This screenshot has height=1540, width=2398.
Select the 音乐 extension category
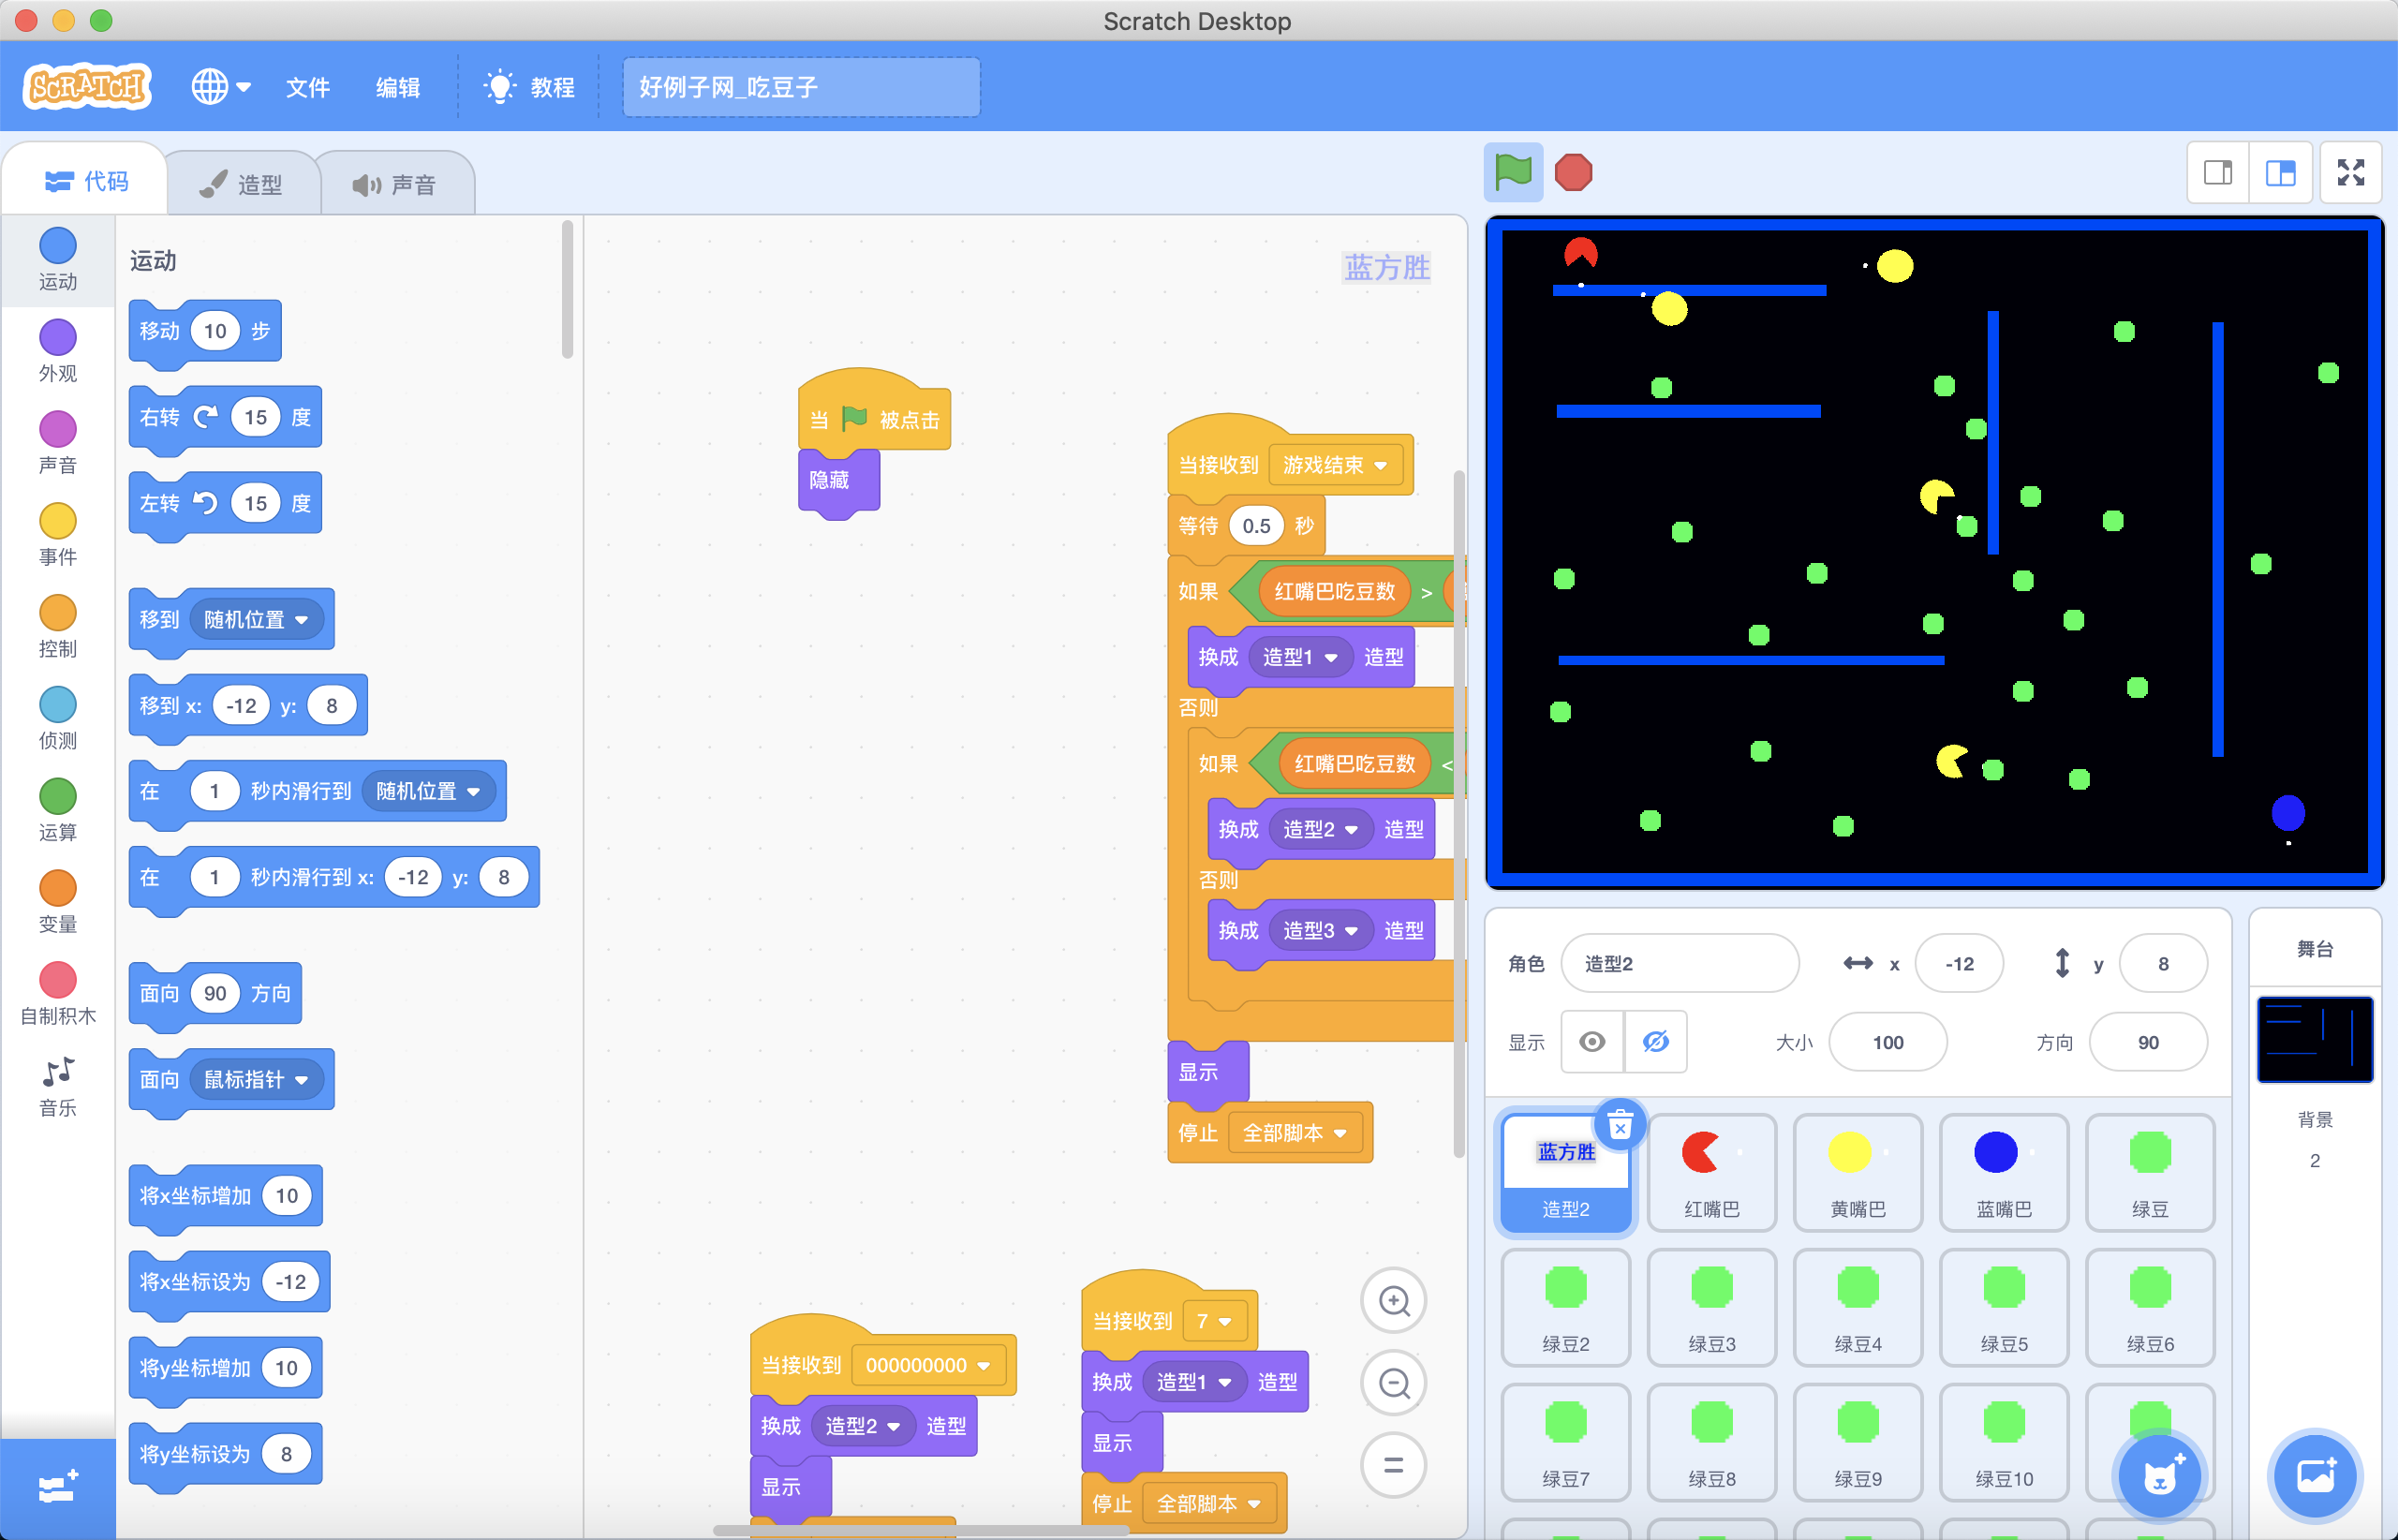58,1086
